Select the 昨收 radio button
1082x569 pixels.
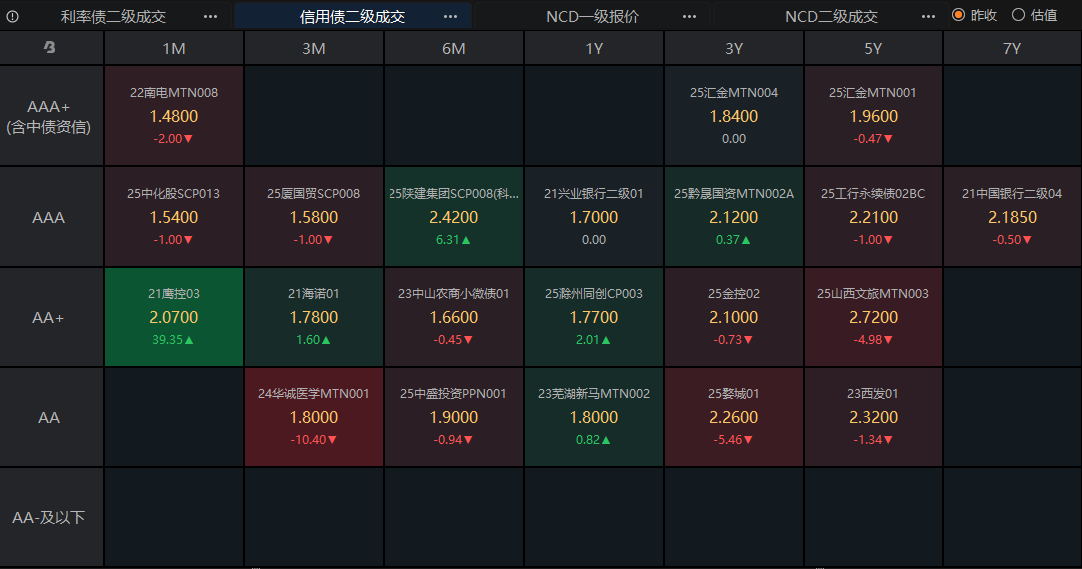[958, 14]
